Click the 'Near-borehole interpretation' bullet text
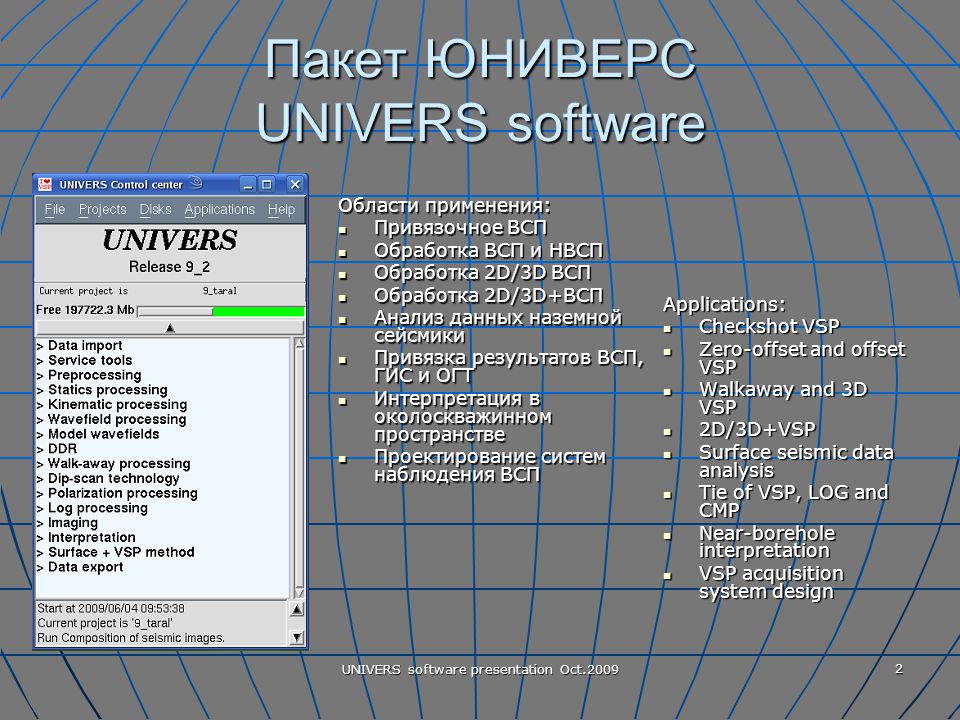960x720 pixels. (767, 542)
